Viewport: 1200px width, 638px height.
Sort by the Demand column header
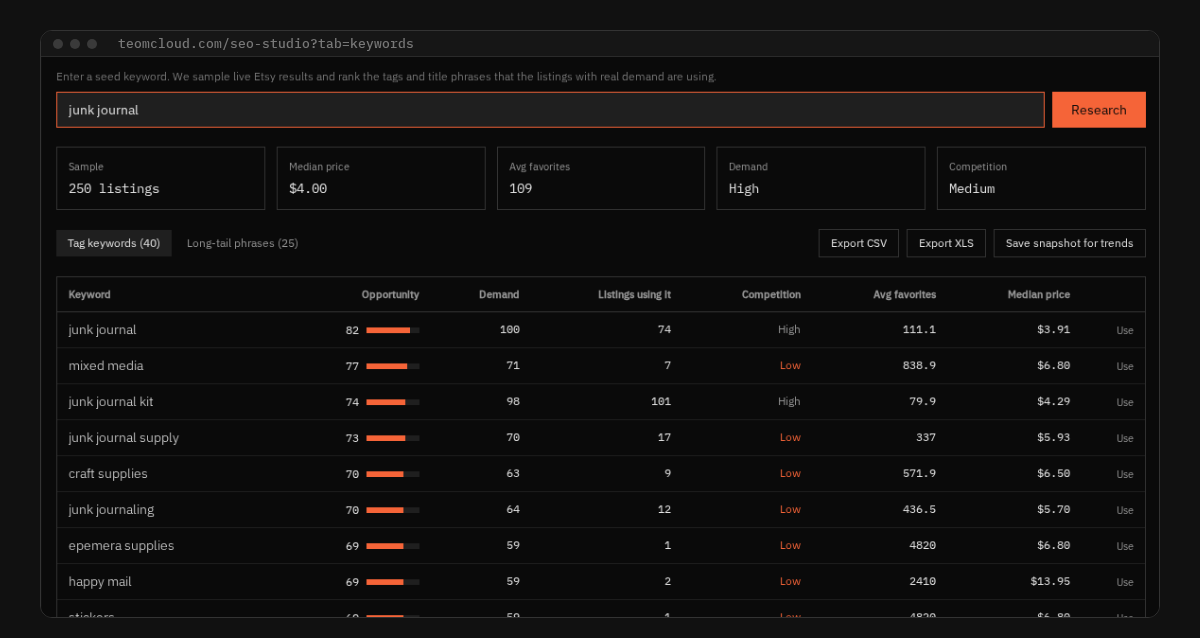[499, 295]
